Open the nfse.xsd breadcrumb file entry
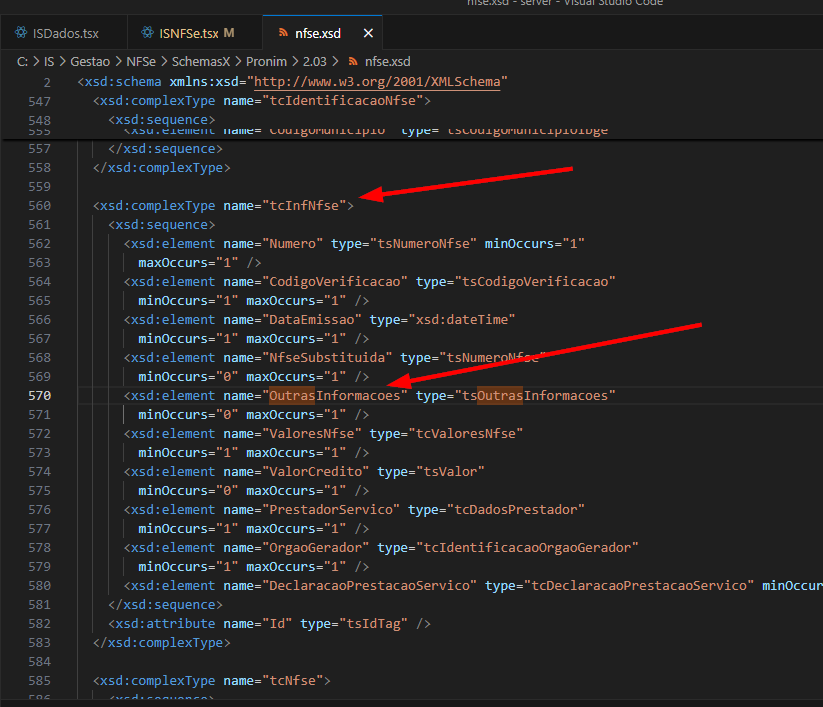Viewport: 823px width, 707px height. click(387, 61)
